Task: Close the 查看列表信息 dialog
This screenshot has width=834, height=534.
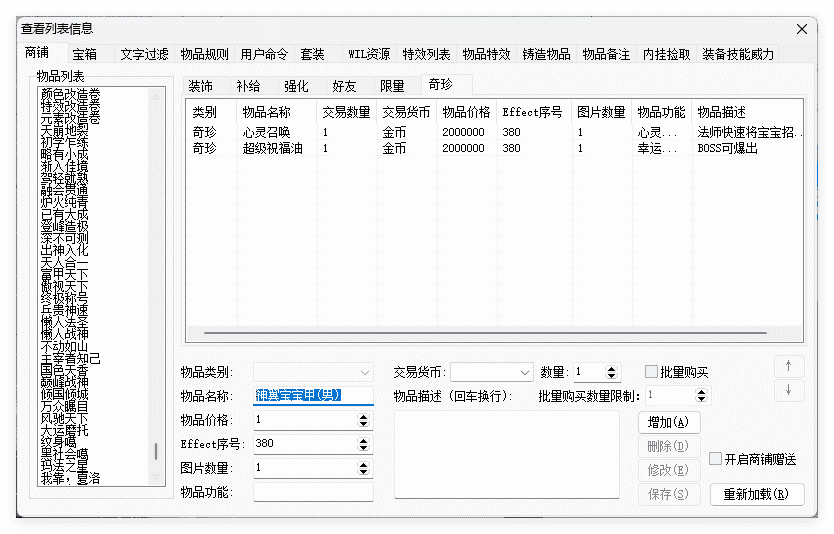Action: pyautogui.click(x=802, y=29)
